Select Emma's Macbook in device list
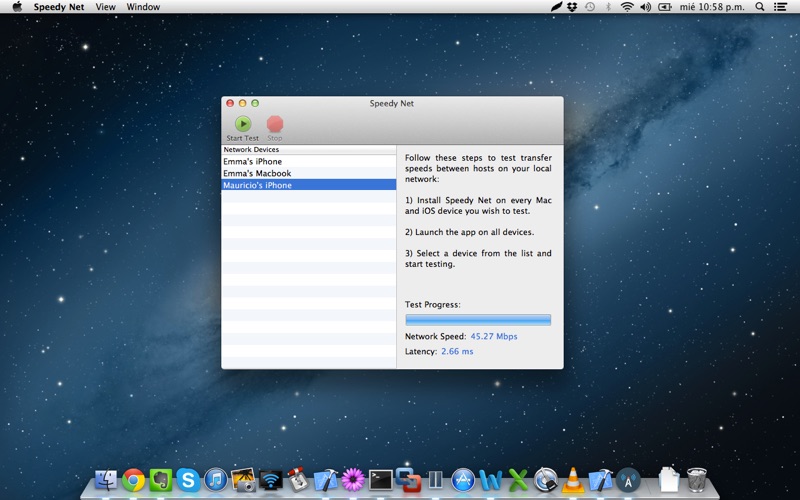This screenshot has width=800, height=500. (x=309, y=173)
